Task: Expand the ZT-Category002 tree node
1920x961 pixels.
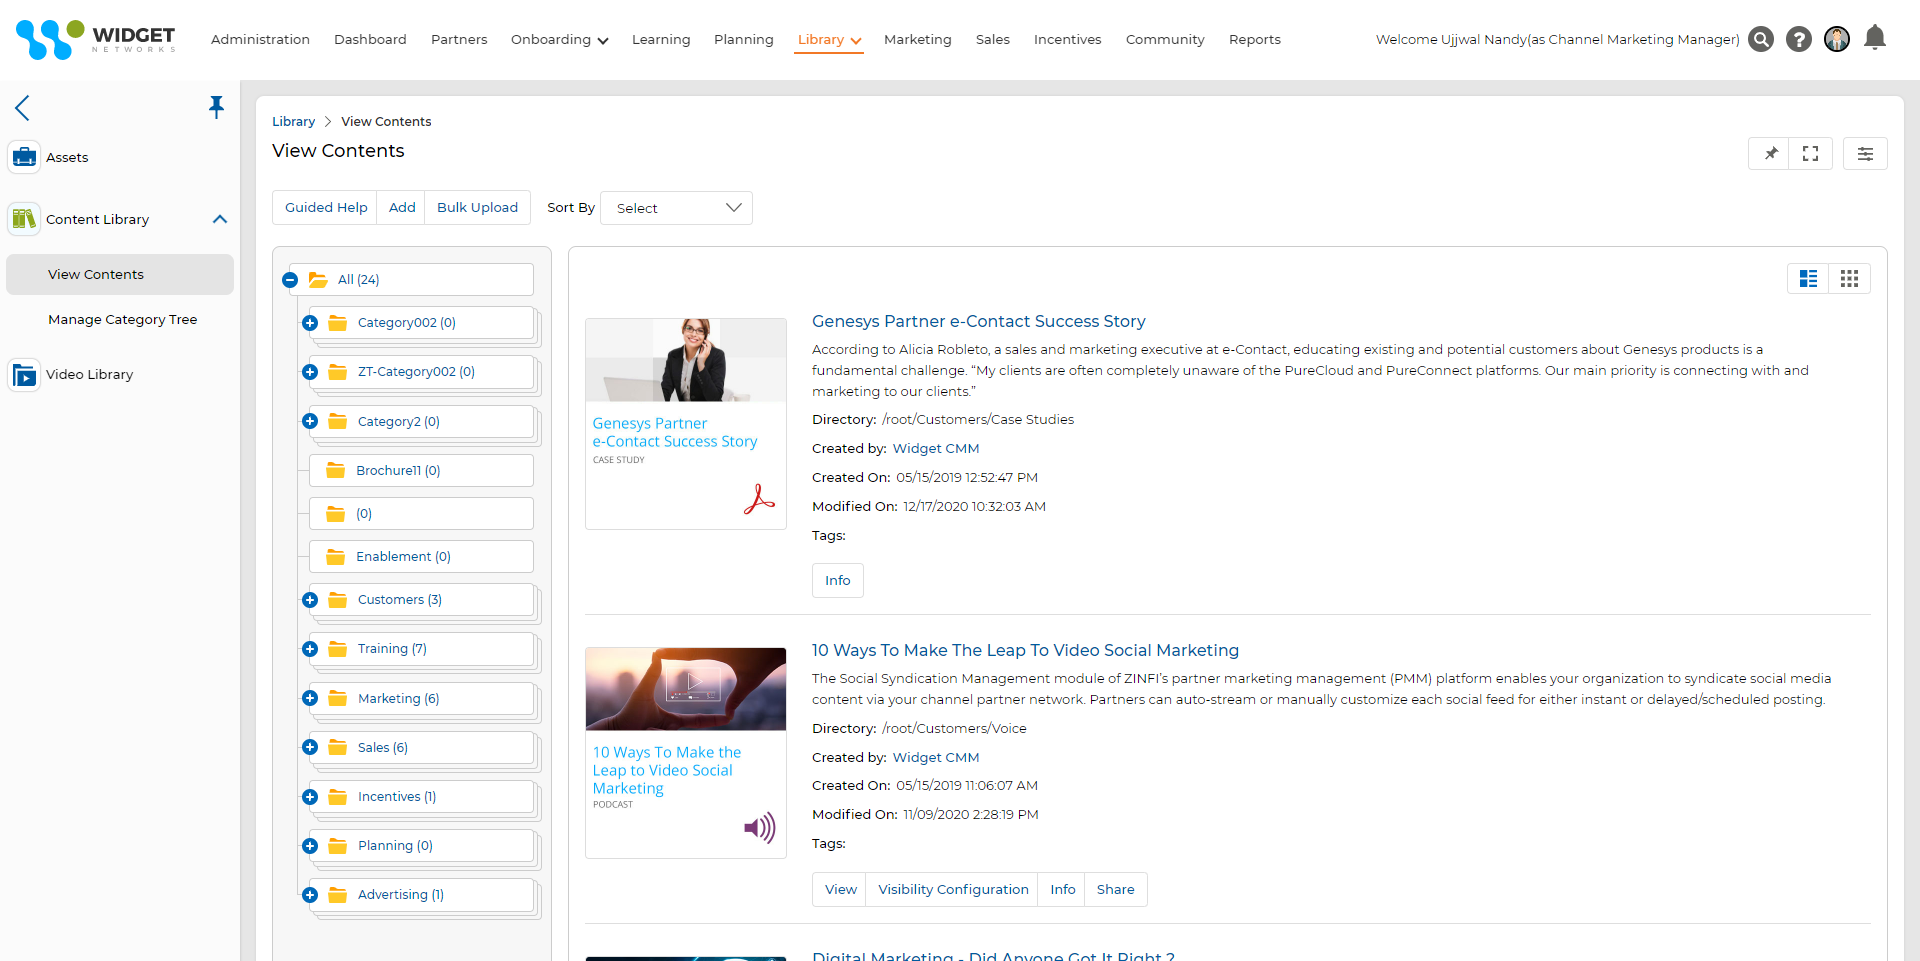Action: point(310,372)
